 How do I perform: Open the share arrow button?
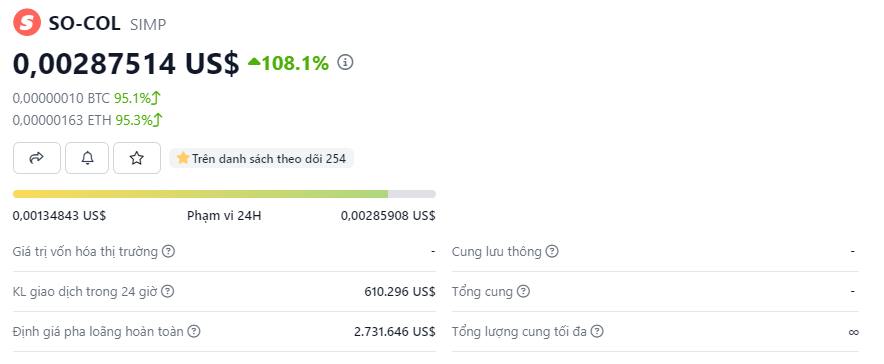click(x=37, y=158)
